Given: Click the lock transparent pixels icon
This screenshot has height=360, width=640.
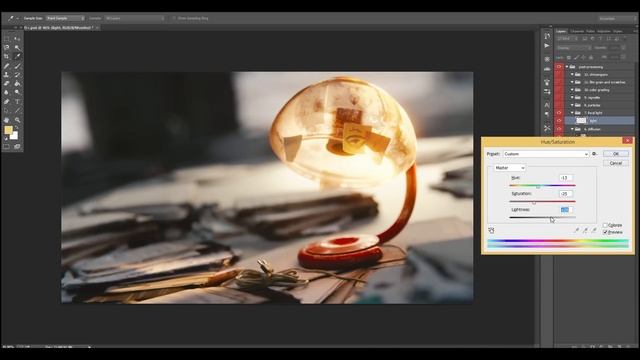Looking at the screenshot, I should click(x=569, y=57).
